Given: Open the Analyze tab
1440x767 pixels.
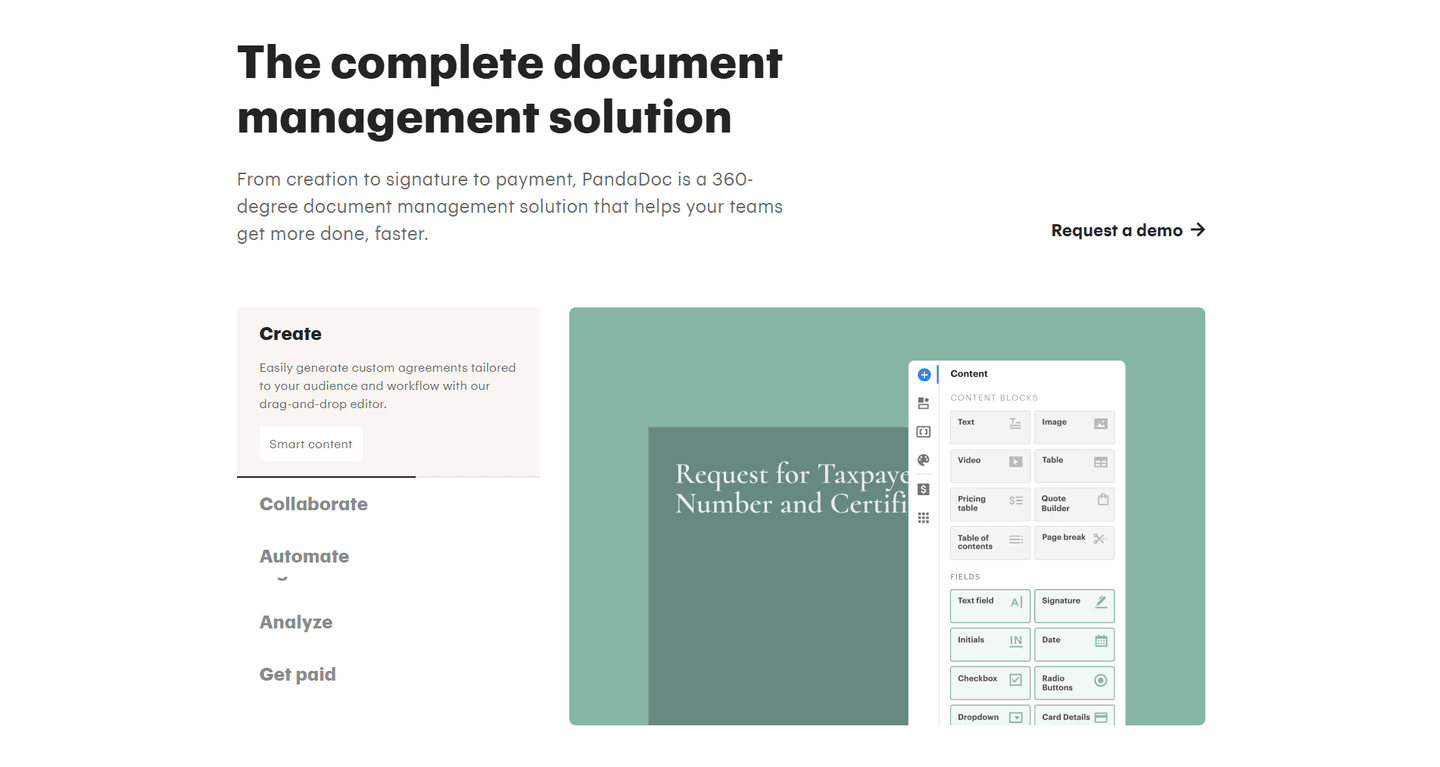Looking at the screenshot, I should tap(296, 622).
